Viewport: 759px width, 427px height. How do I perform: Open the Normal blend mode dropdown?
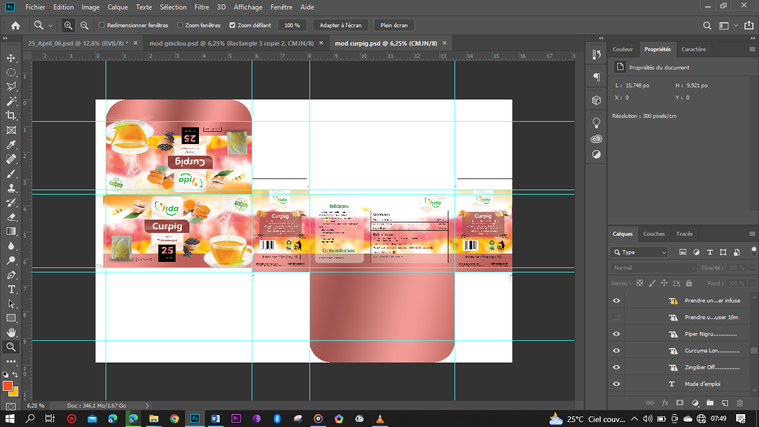653,268
